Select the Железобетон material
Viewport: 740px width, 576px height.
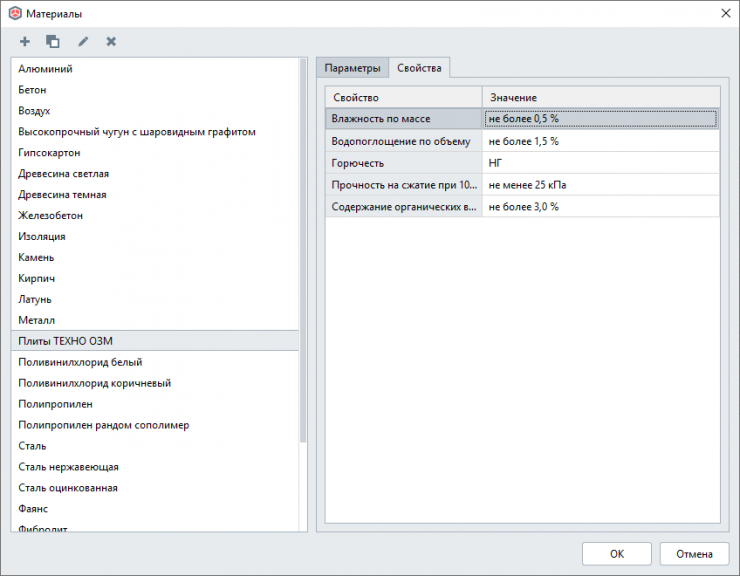pyautogui.click(x=50, y=215)
